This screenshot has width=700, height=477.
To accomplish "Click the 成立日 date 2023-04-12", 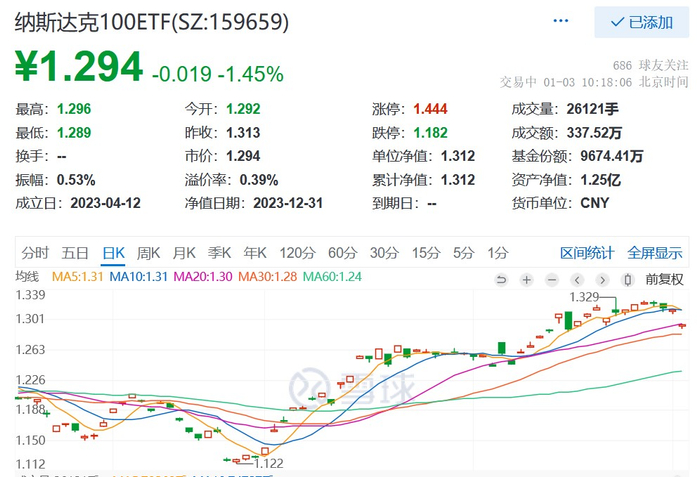I will point(105,204).
